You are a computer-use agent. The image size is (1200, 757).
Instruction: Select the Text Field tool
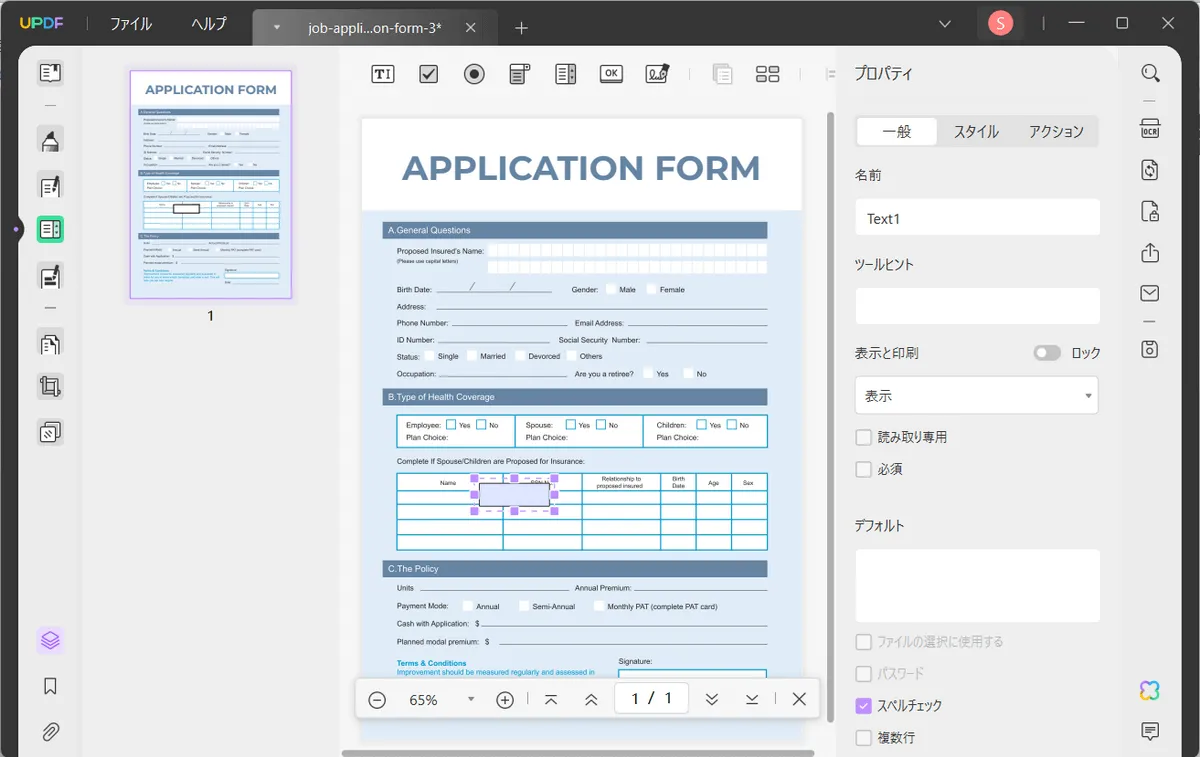(383, 74)
